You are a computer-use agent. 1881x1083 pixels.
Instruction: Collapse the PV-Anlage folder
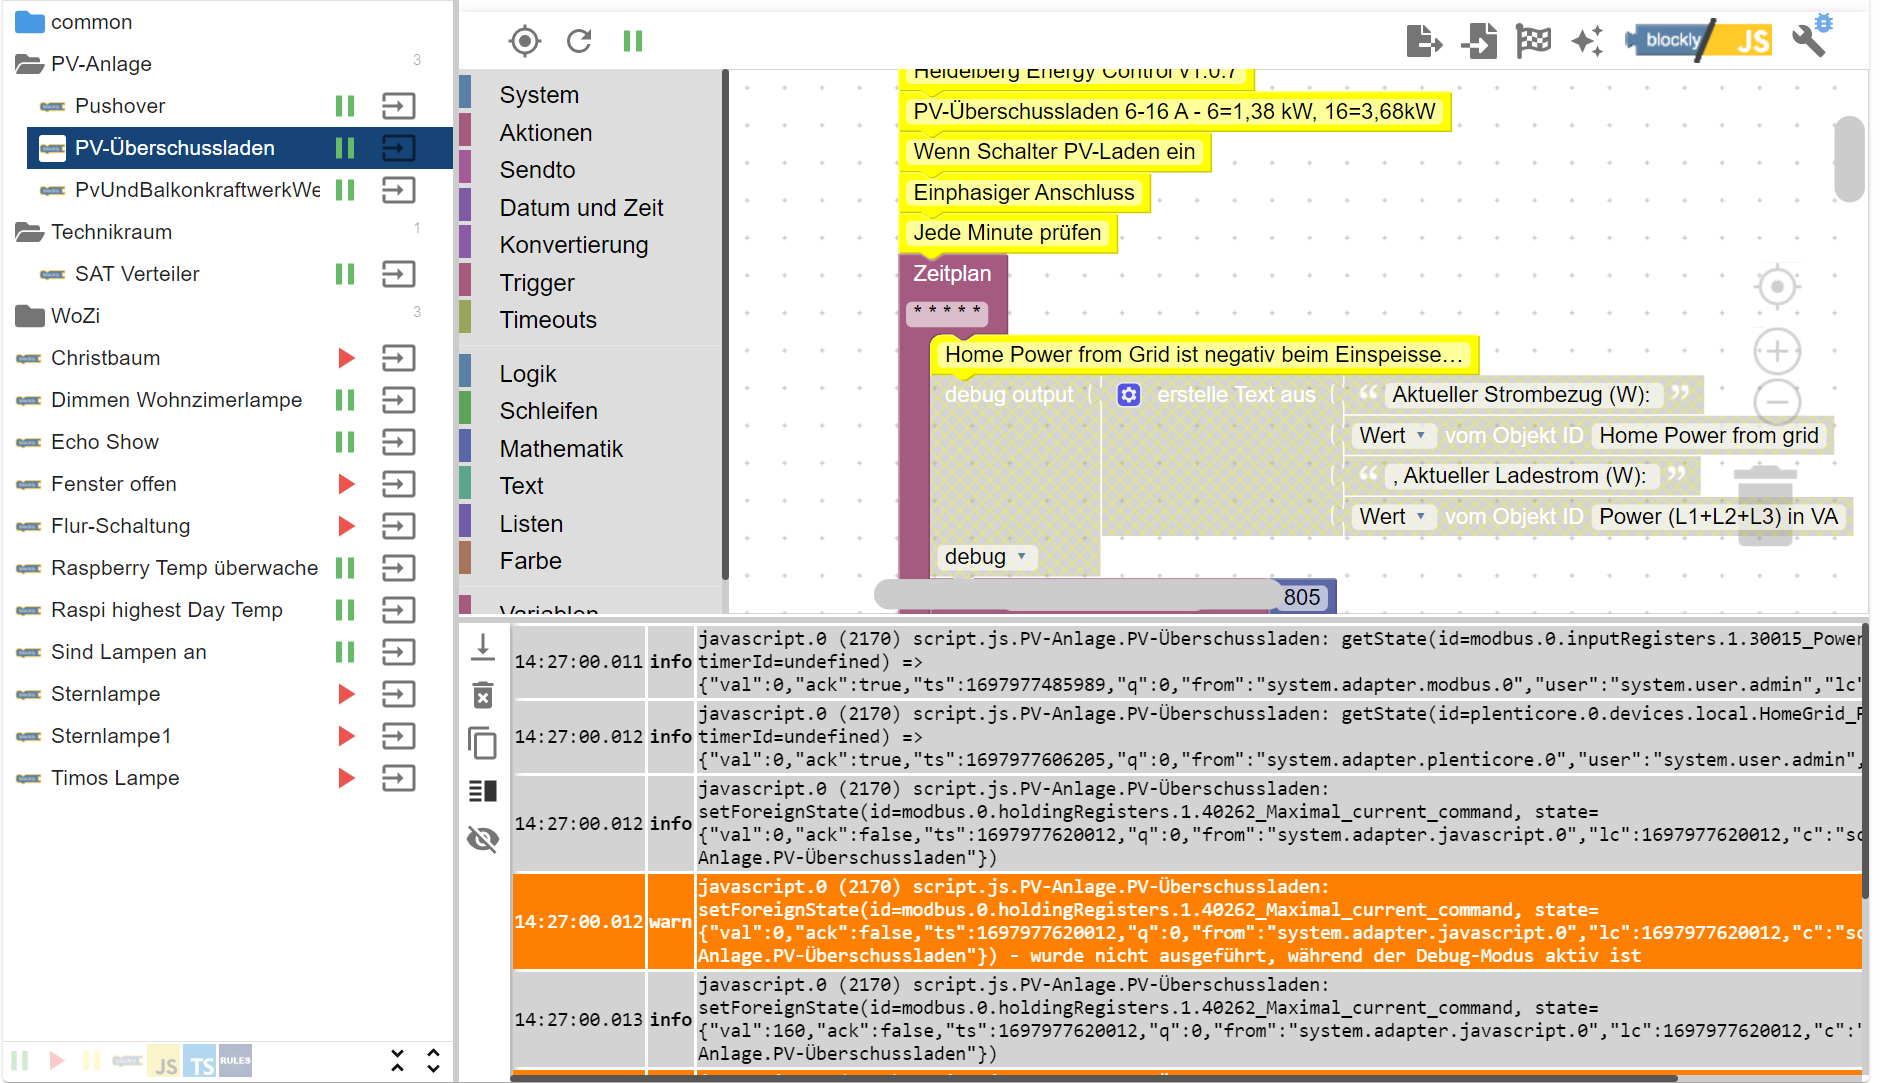(30, 64)
